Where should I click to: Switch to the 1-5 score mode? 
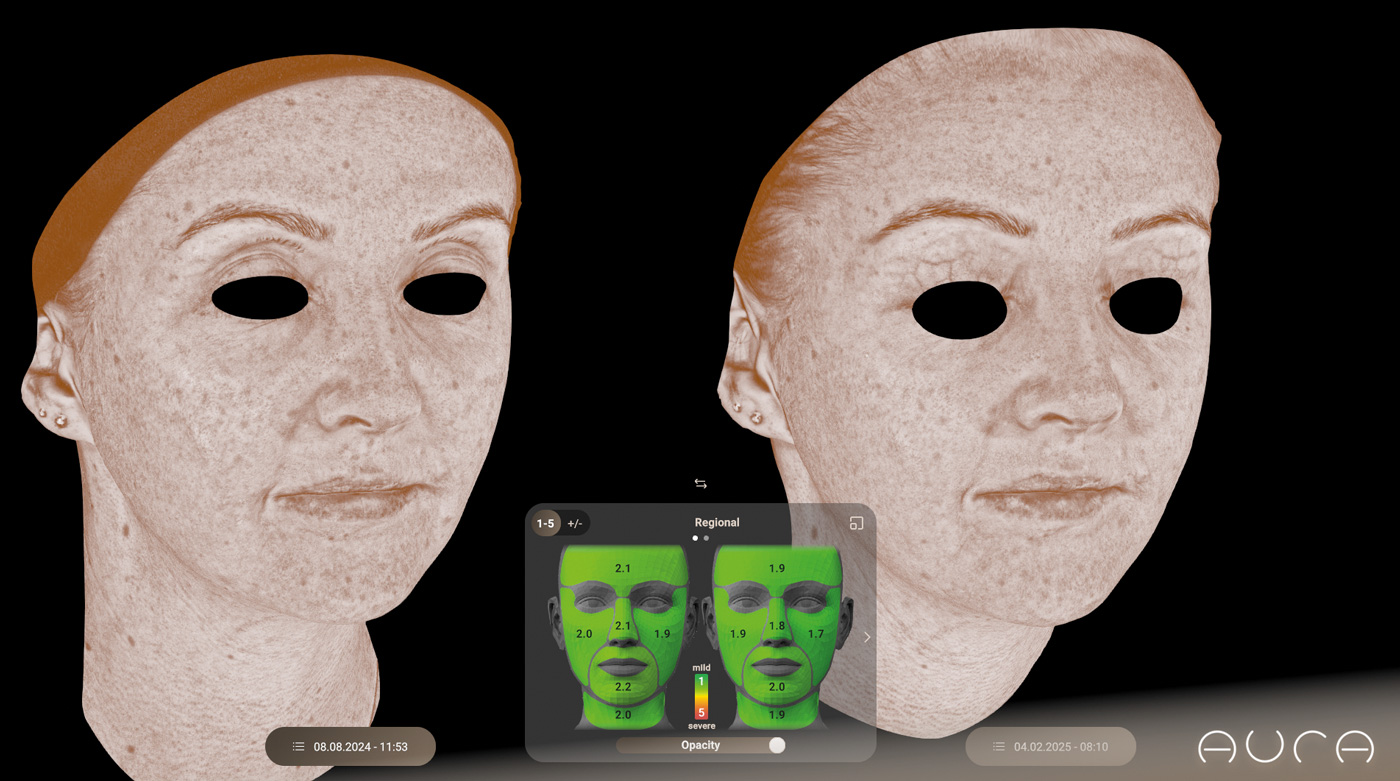click(545, 523)
